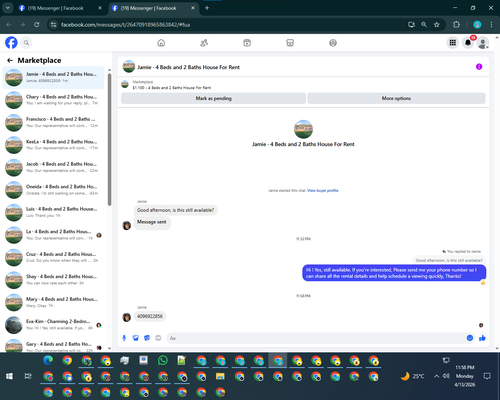Send a thumbs-up like

[482, 338]
